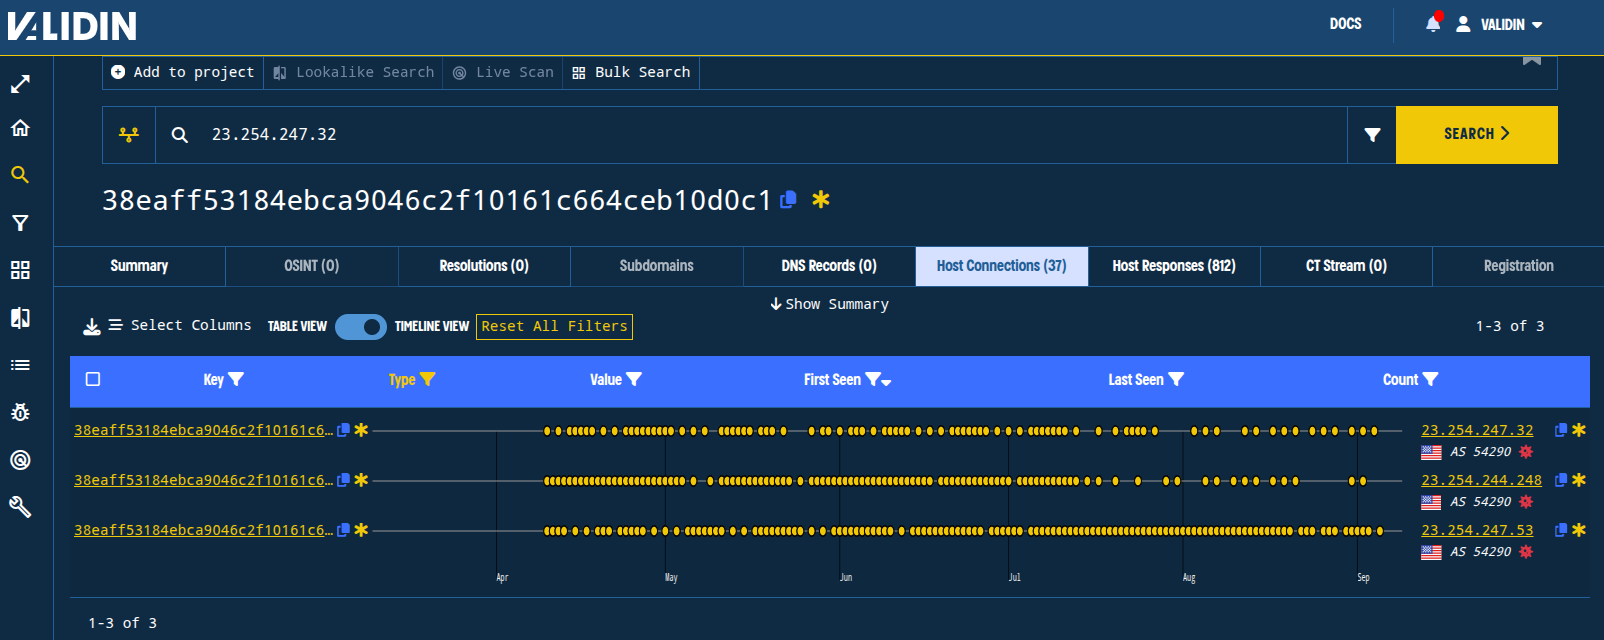The image size is (1604, 640).
Task: Check the select-all checkbox in table header
Action: click(93, 379)
